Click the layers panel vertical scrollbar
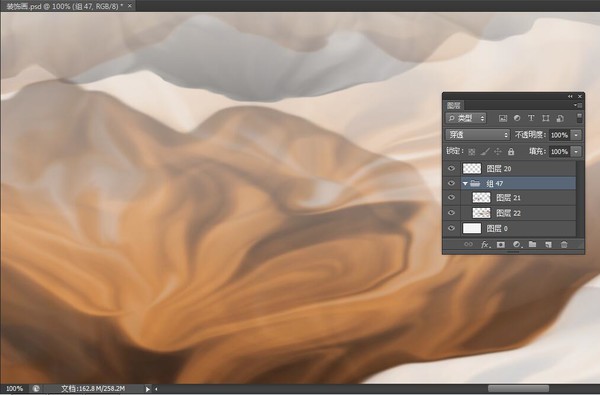The width and height of the screenshot is (600, 395). click(580, 198)
